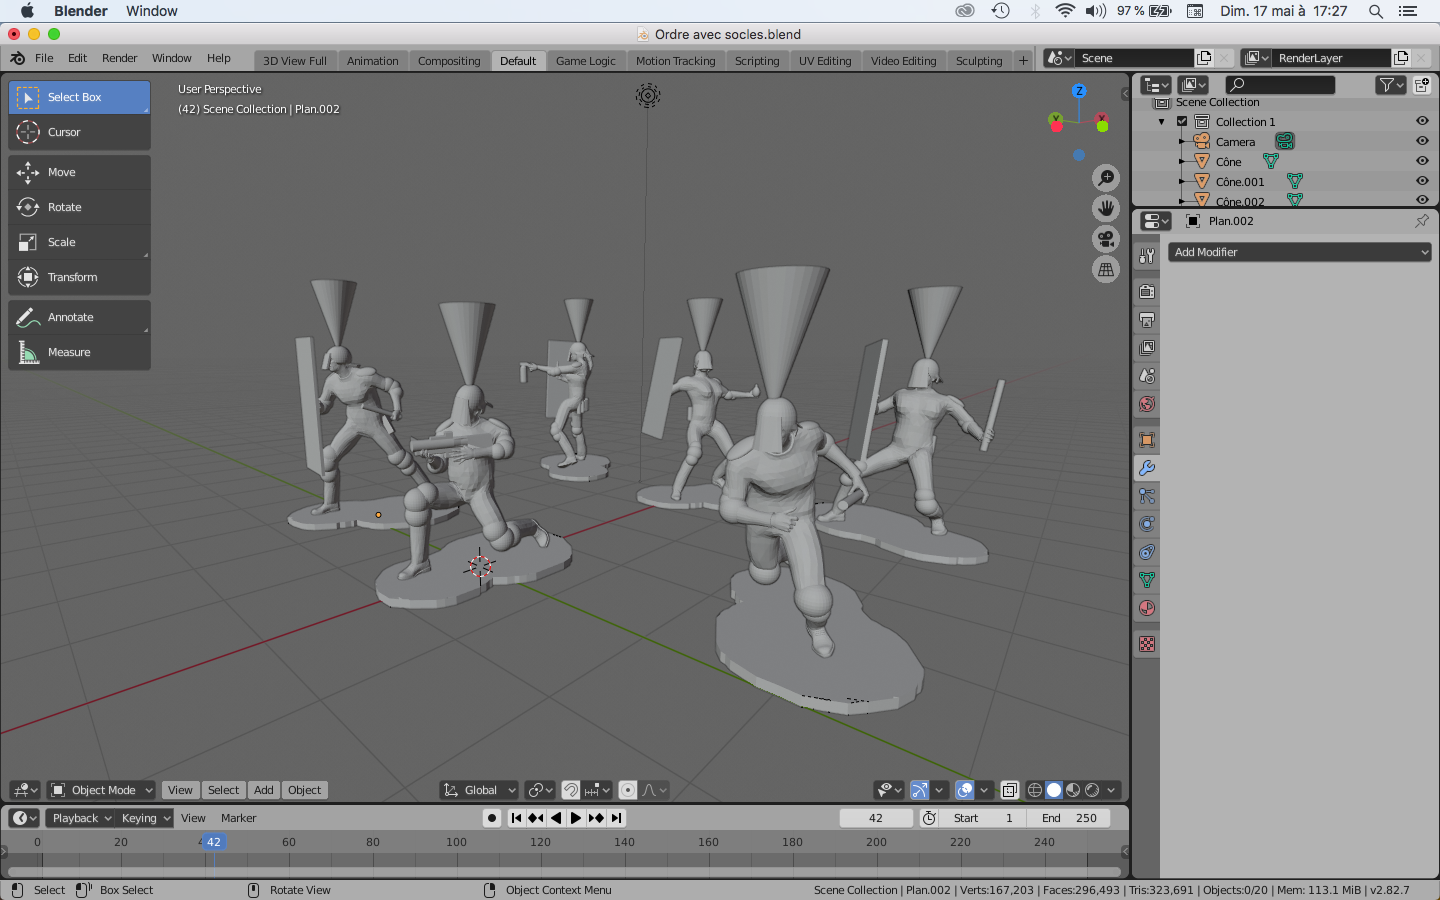The image size is (1440, 900).
Task: Toggle perspective/orthographic grid icon
Action: pos(1106,270)
